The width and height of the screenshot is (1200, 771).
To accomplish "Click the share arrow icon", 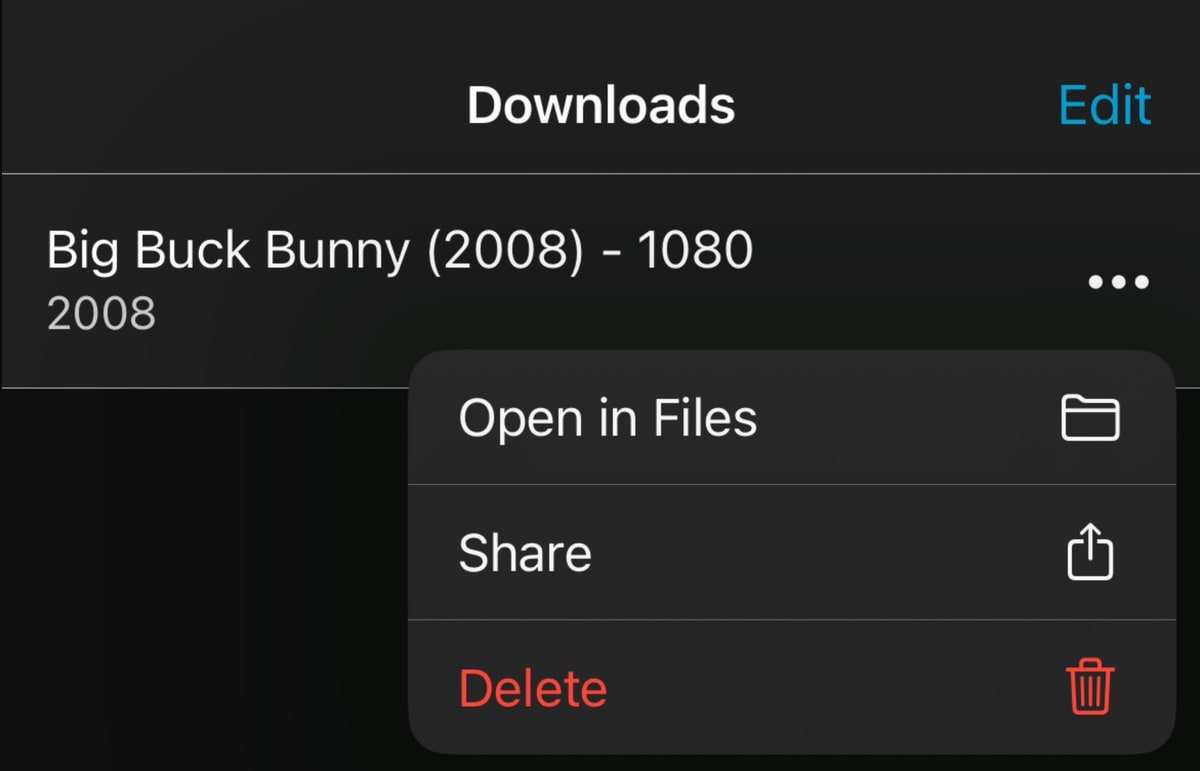I will click(x=1089, y=552).
